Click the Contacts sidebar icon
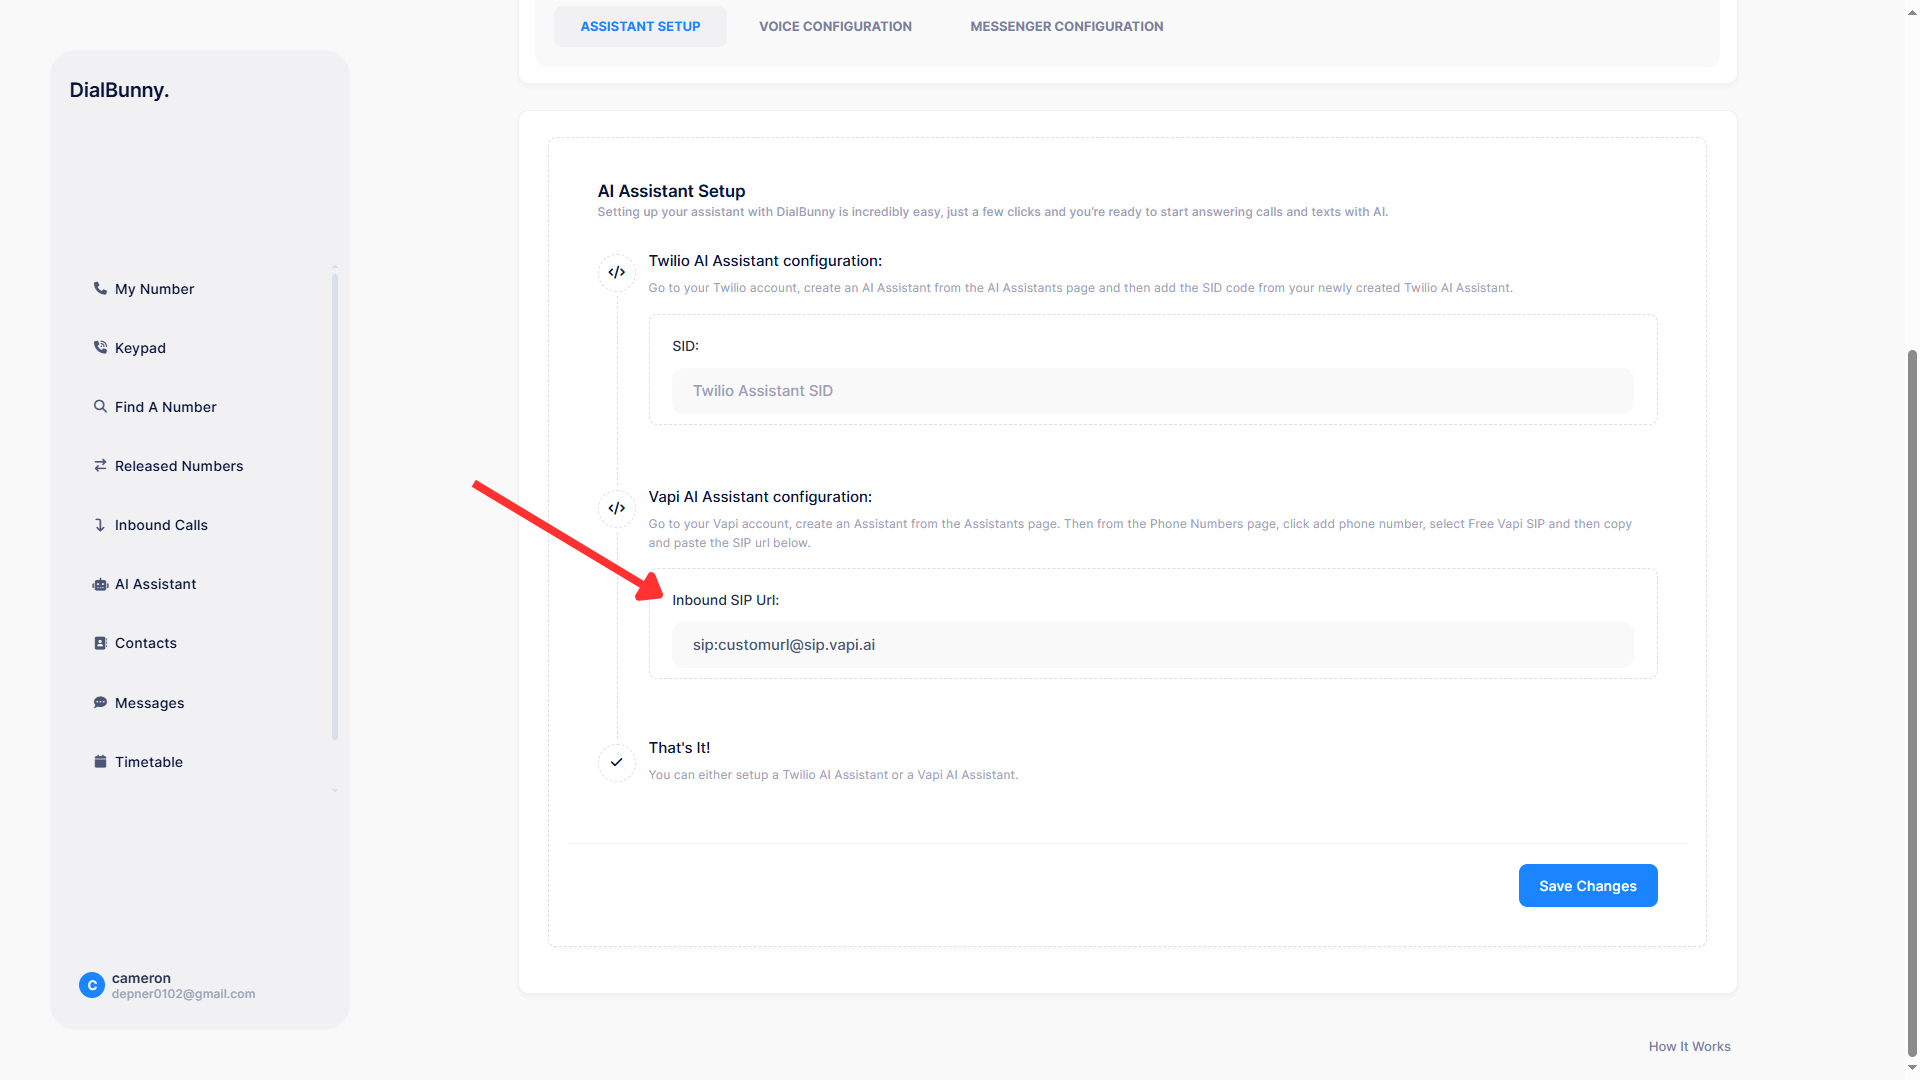The height and width of the screenshot is (1080, 1920). point(100,642)
